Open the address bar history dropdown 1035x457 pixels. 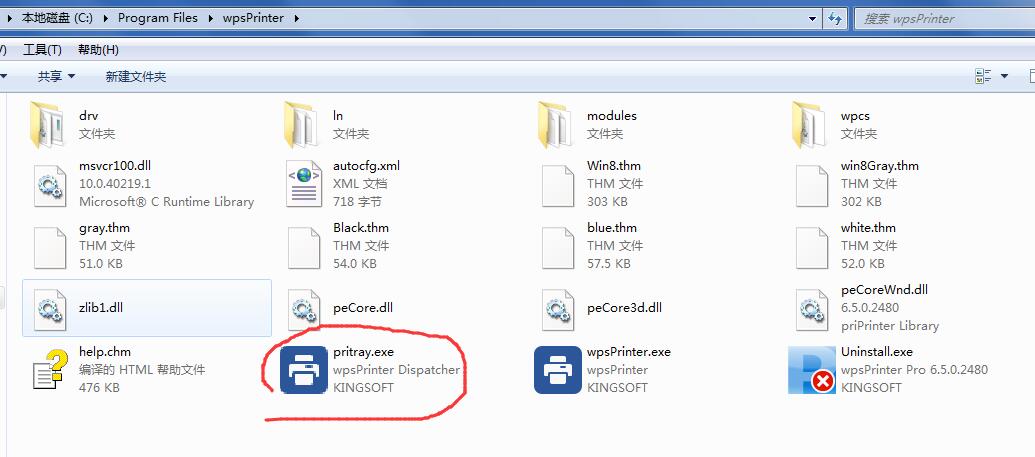pyautogui.click(x=810, y=18)
